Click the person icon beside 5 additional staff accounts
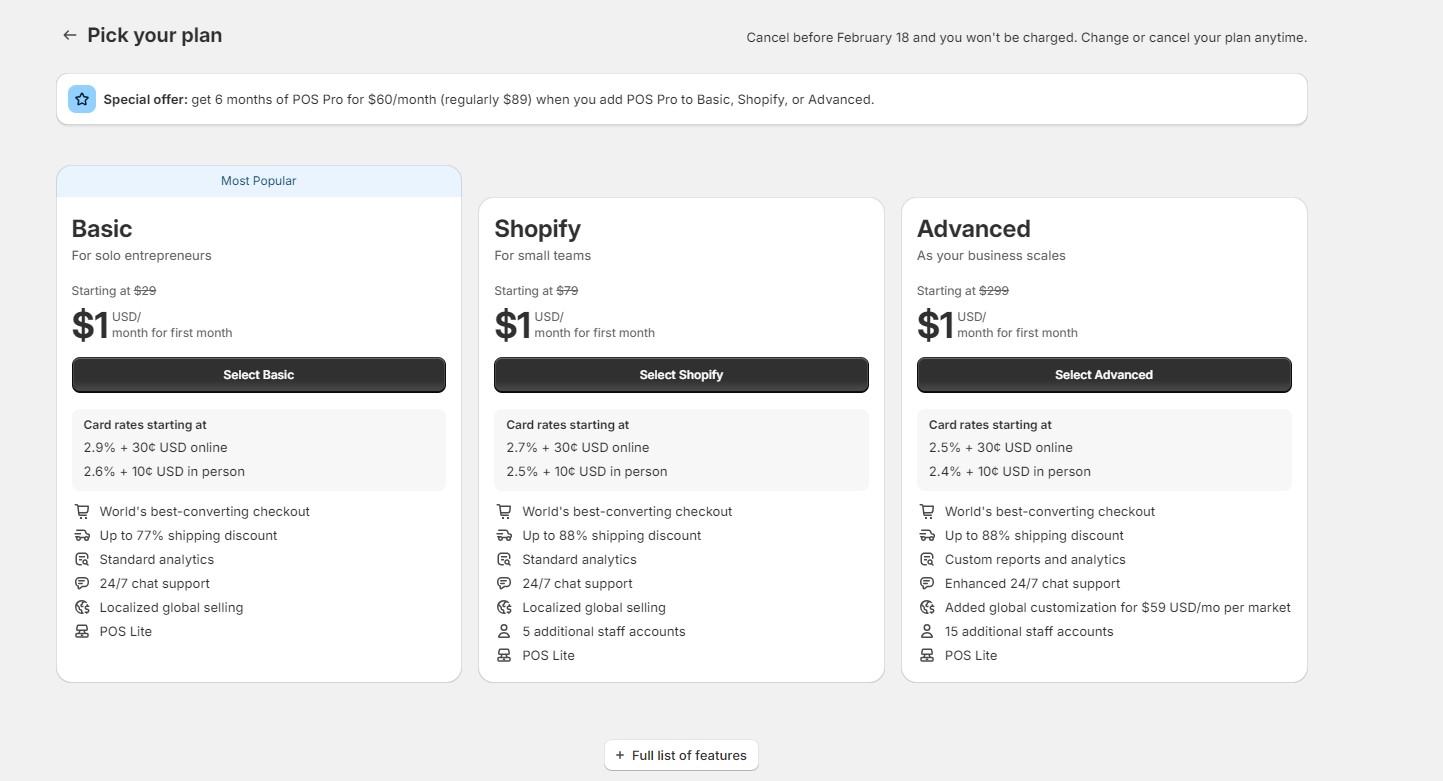The height and width of the screenshot is (781, 1443). click(504, 631)
